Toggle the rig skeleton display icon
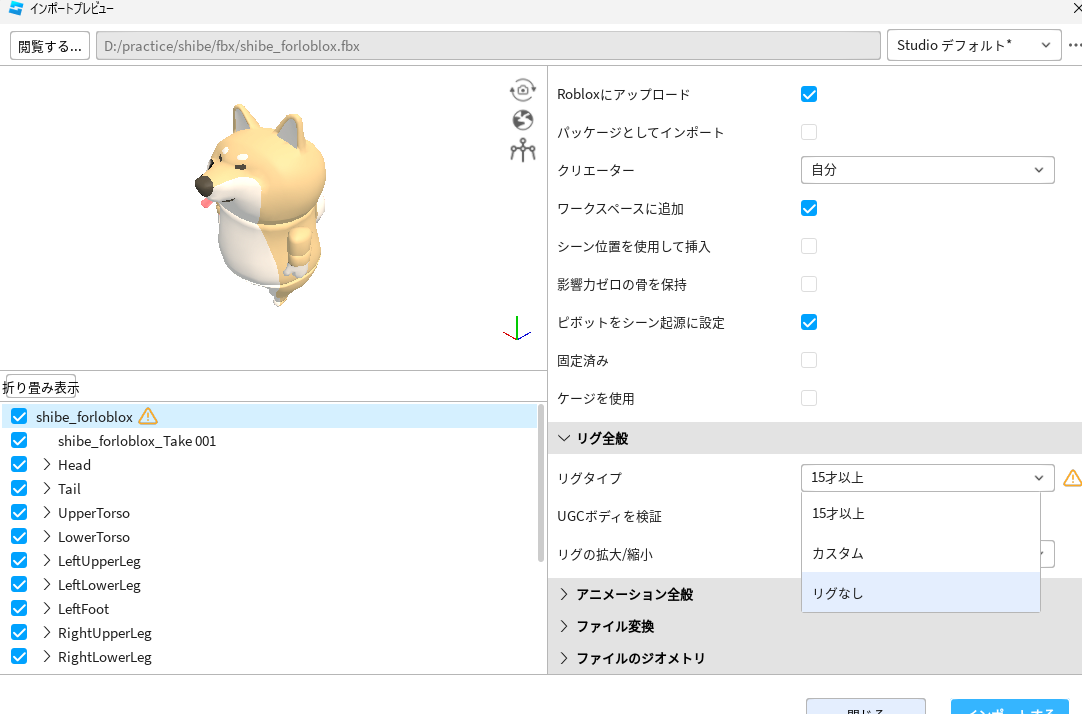 coord(523,150)
